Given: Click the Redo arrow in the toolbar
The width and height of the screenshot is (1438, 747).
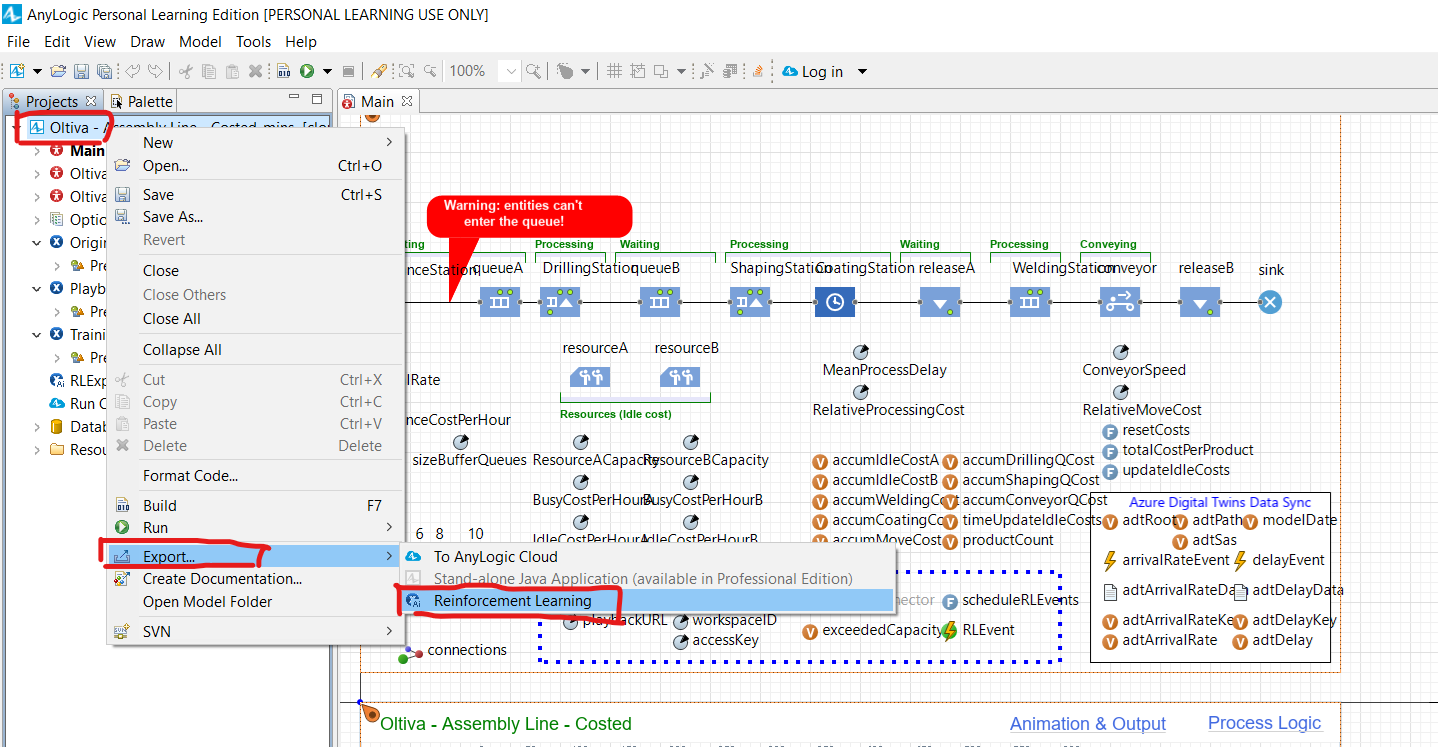Looking at the screenshot, I should (155, 71).
